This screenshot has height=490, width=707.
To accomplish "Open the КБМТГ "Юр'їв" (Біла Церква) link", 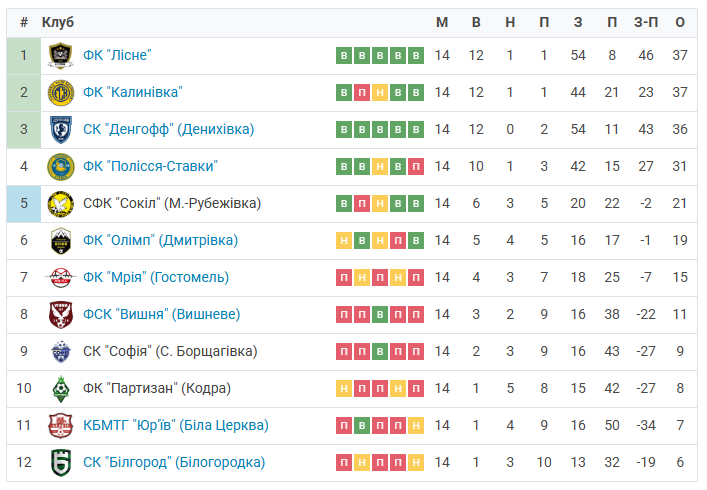I will 176,425.
